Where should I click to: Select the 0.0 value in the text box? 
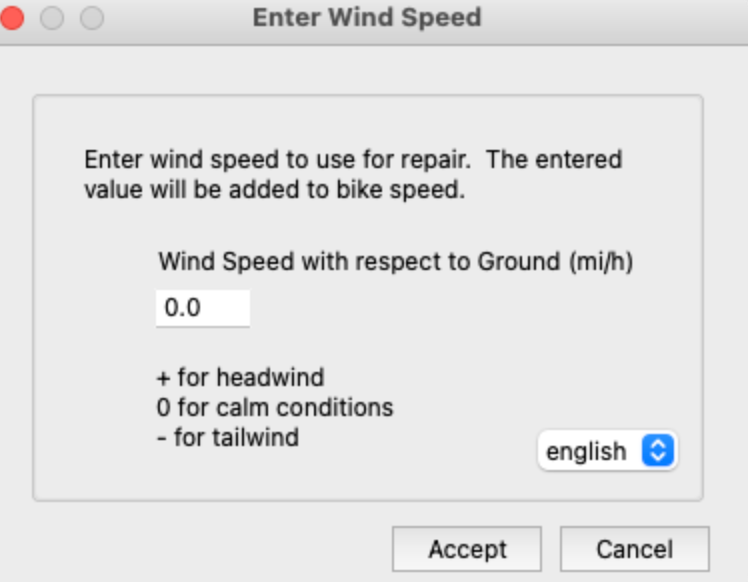point(183,308)
